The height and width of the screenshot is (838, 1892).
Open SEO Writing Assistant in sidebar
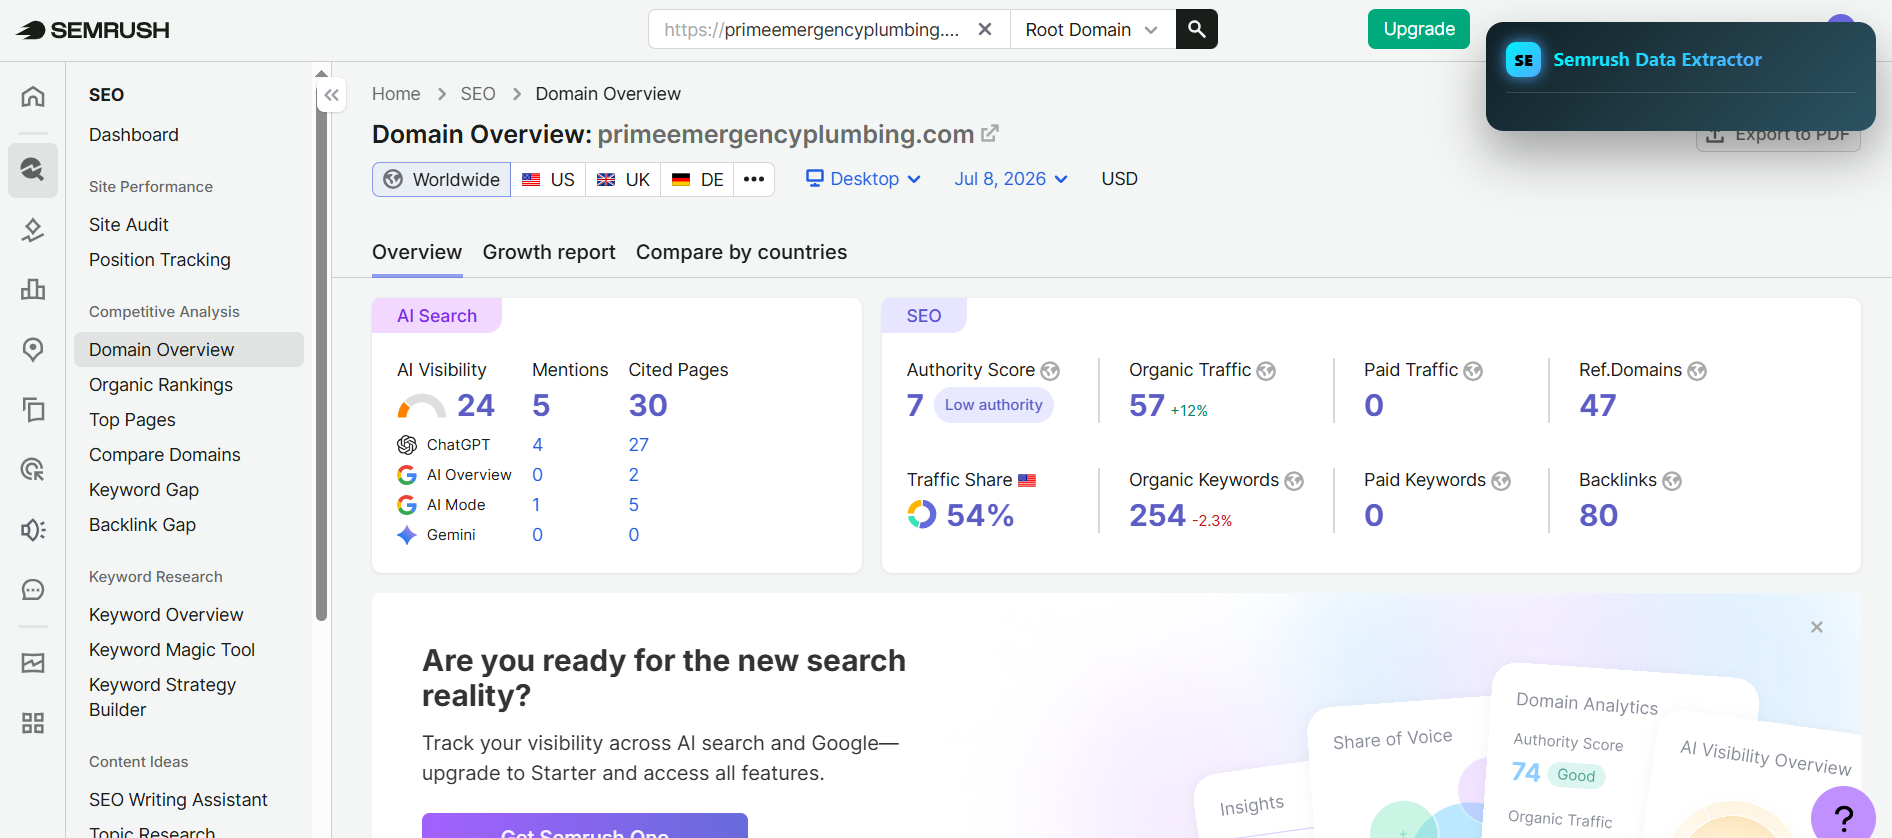point(178,800)
